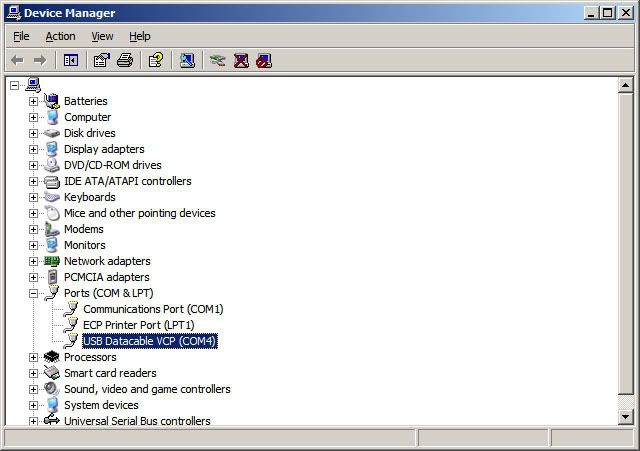
Task: Open the View menu
Action: 102,36
